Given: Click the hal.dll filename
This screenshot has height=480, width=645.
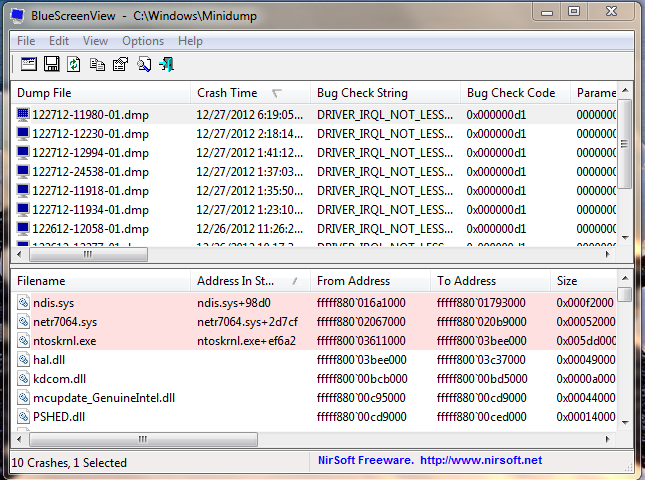Looking at the screenshot, I should click(x=49, y=360).
